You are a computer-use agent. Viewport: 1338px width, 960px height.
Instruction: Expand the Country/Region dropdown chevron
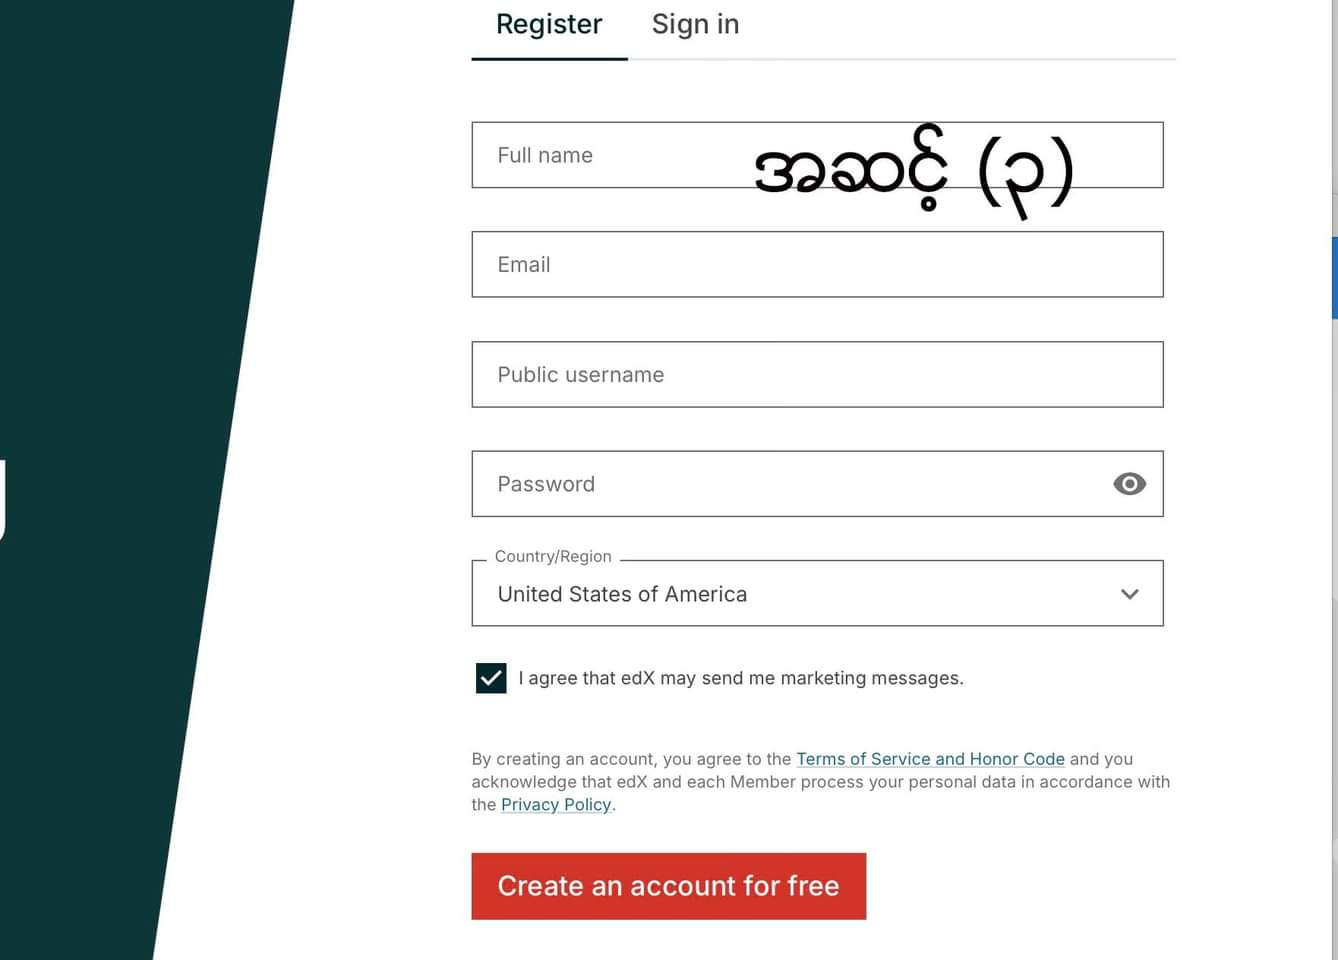pyautogui.click(x=1130, y=594)
